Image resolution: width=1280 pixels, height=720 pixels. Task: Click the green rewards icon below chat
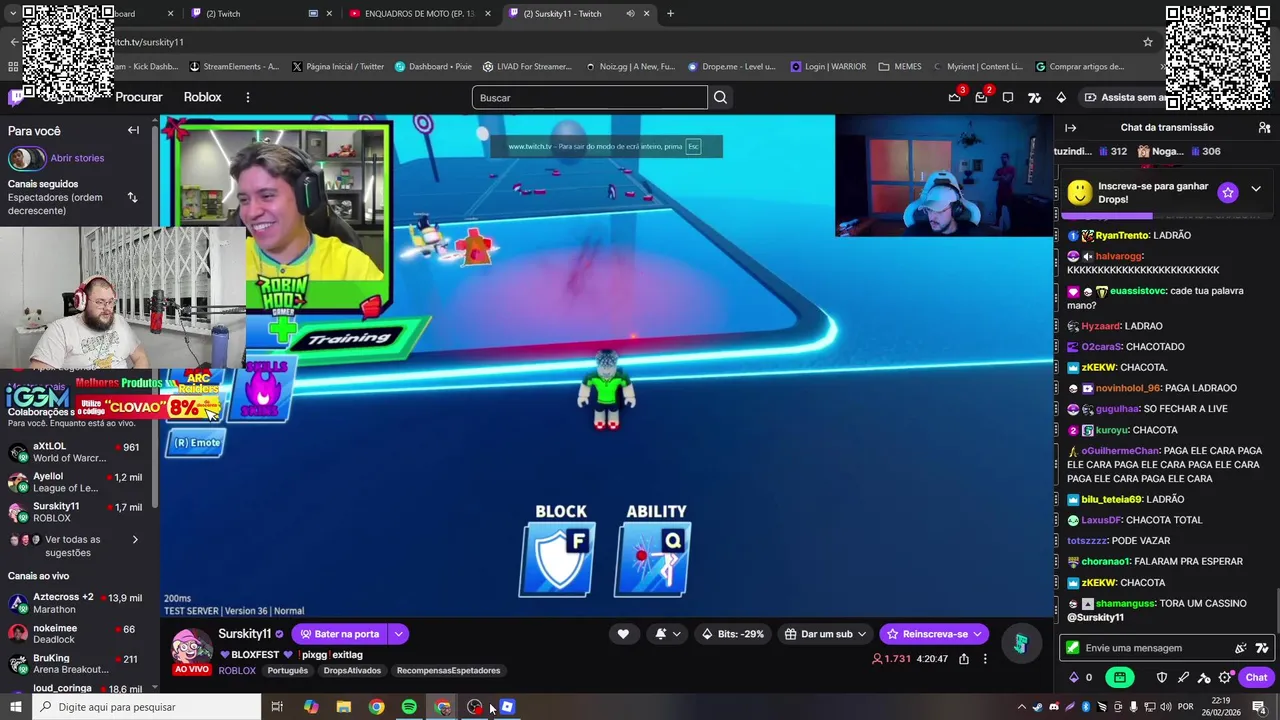(x=1119, y=677)
